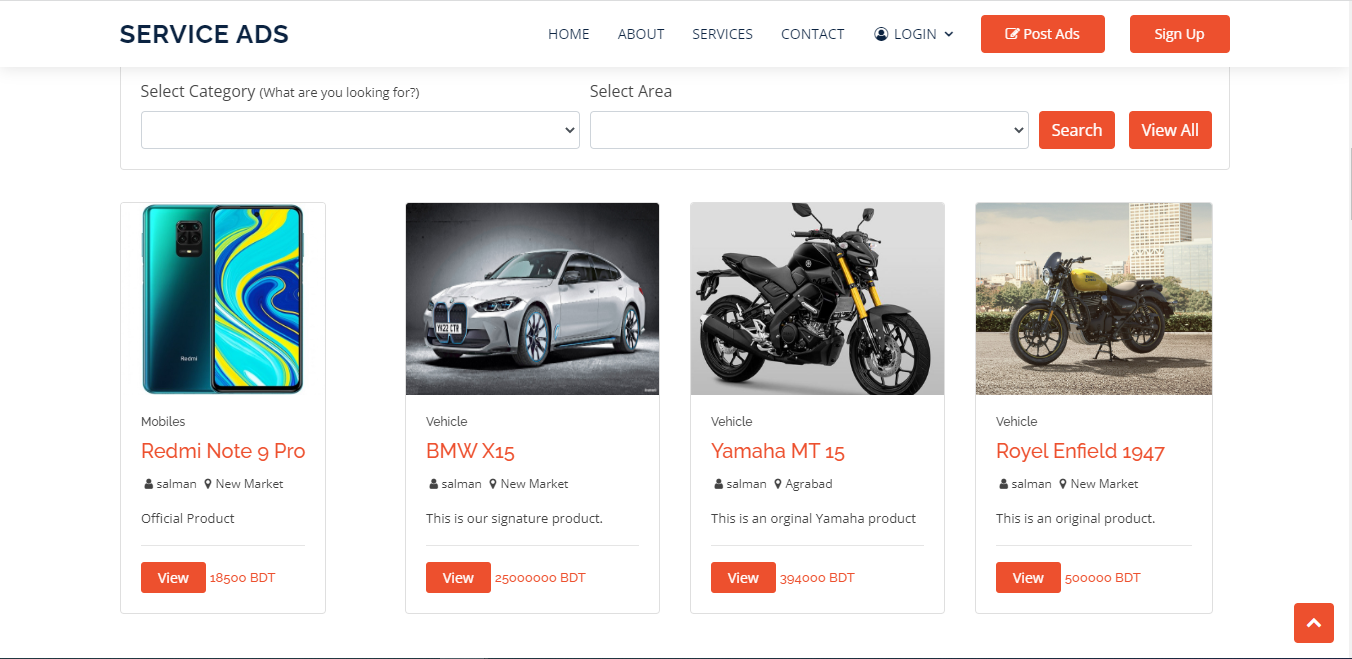This screenshot has height=659, width=1352.
Task: Click the user icon on Yamaha card
Action: click(x=719, y=484)
